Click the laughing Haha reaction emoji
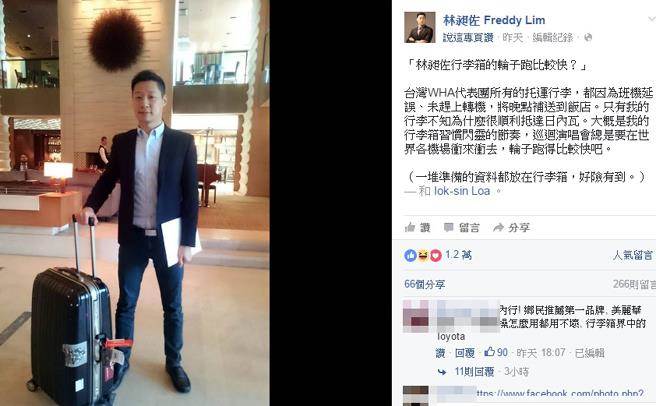The width and height of the screenshot is (656, 406). pyautogui.click(x=423, y=255)
